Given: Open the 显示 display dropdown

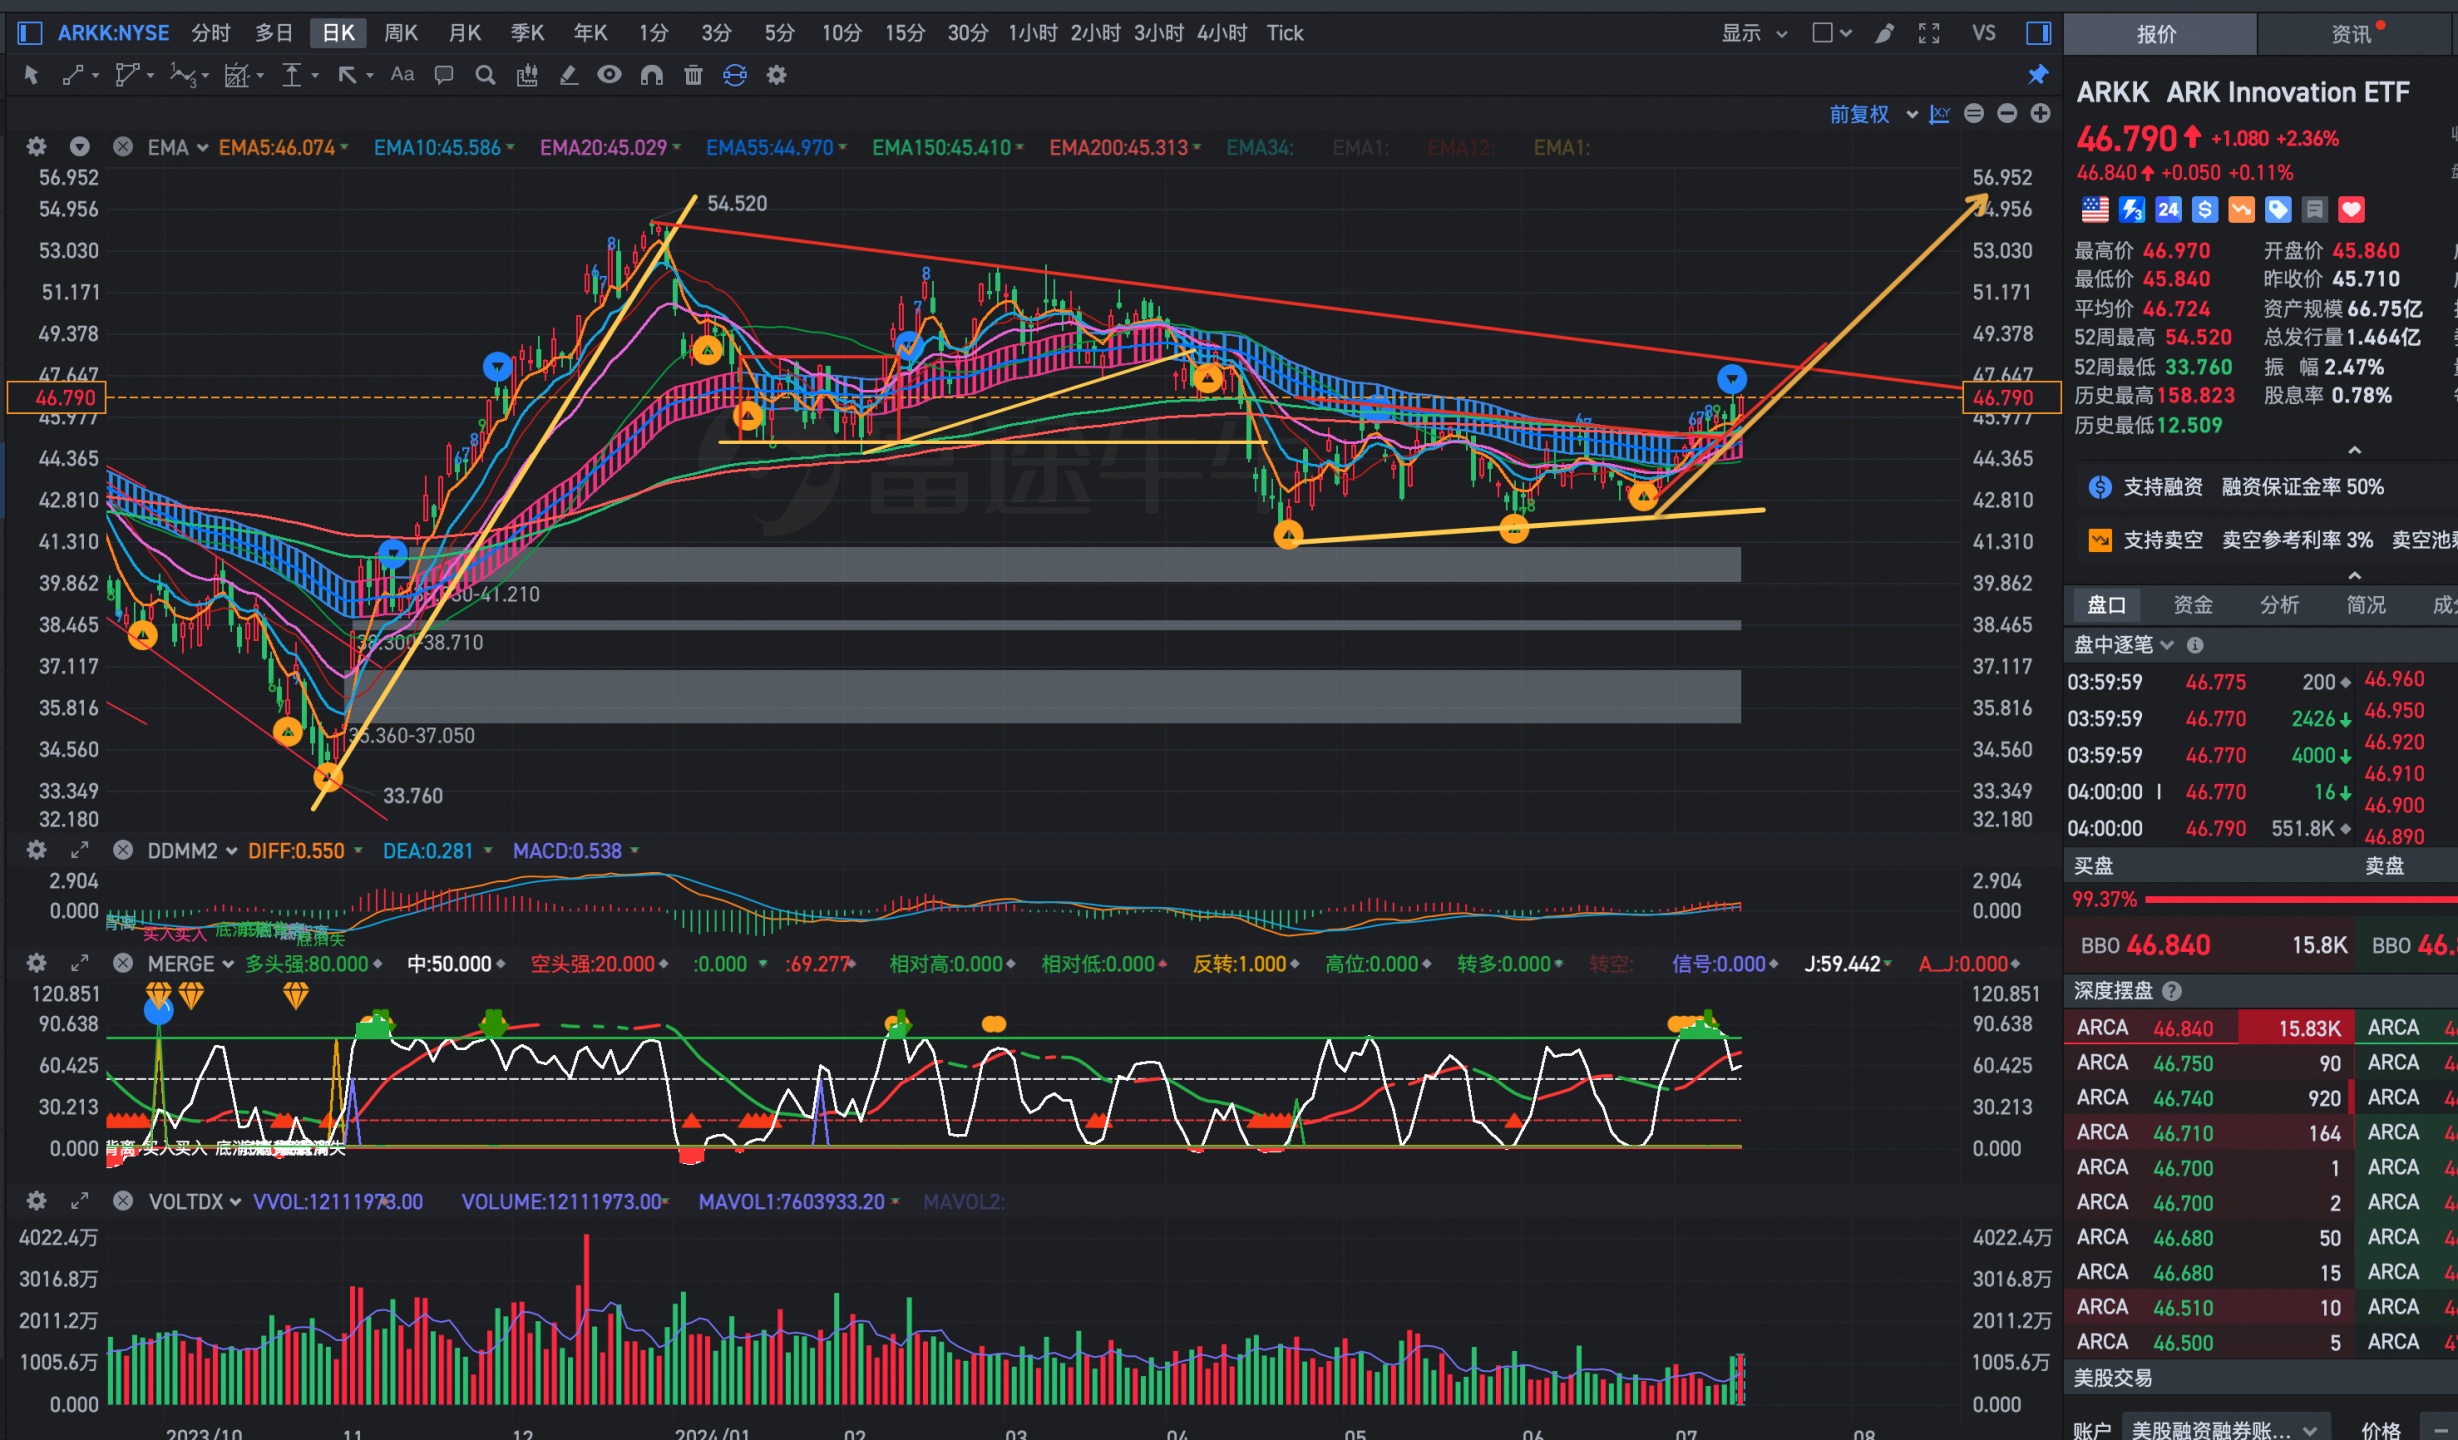Looking at the screenshot, I should tap(1753, 33).
